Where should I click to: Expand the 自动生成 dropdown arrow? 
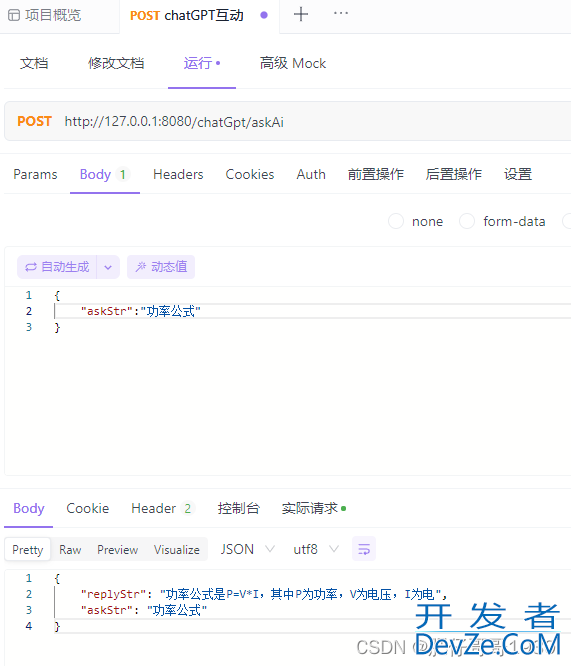point(108,267)
